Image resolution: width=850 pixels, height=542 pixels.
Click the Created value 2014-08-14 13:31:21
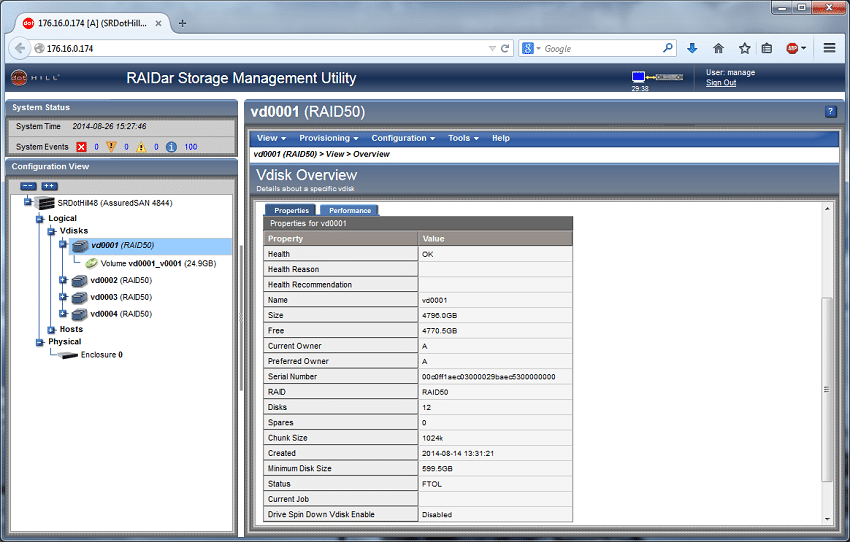coord(458,454)
